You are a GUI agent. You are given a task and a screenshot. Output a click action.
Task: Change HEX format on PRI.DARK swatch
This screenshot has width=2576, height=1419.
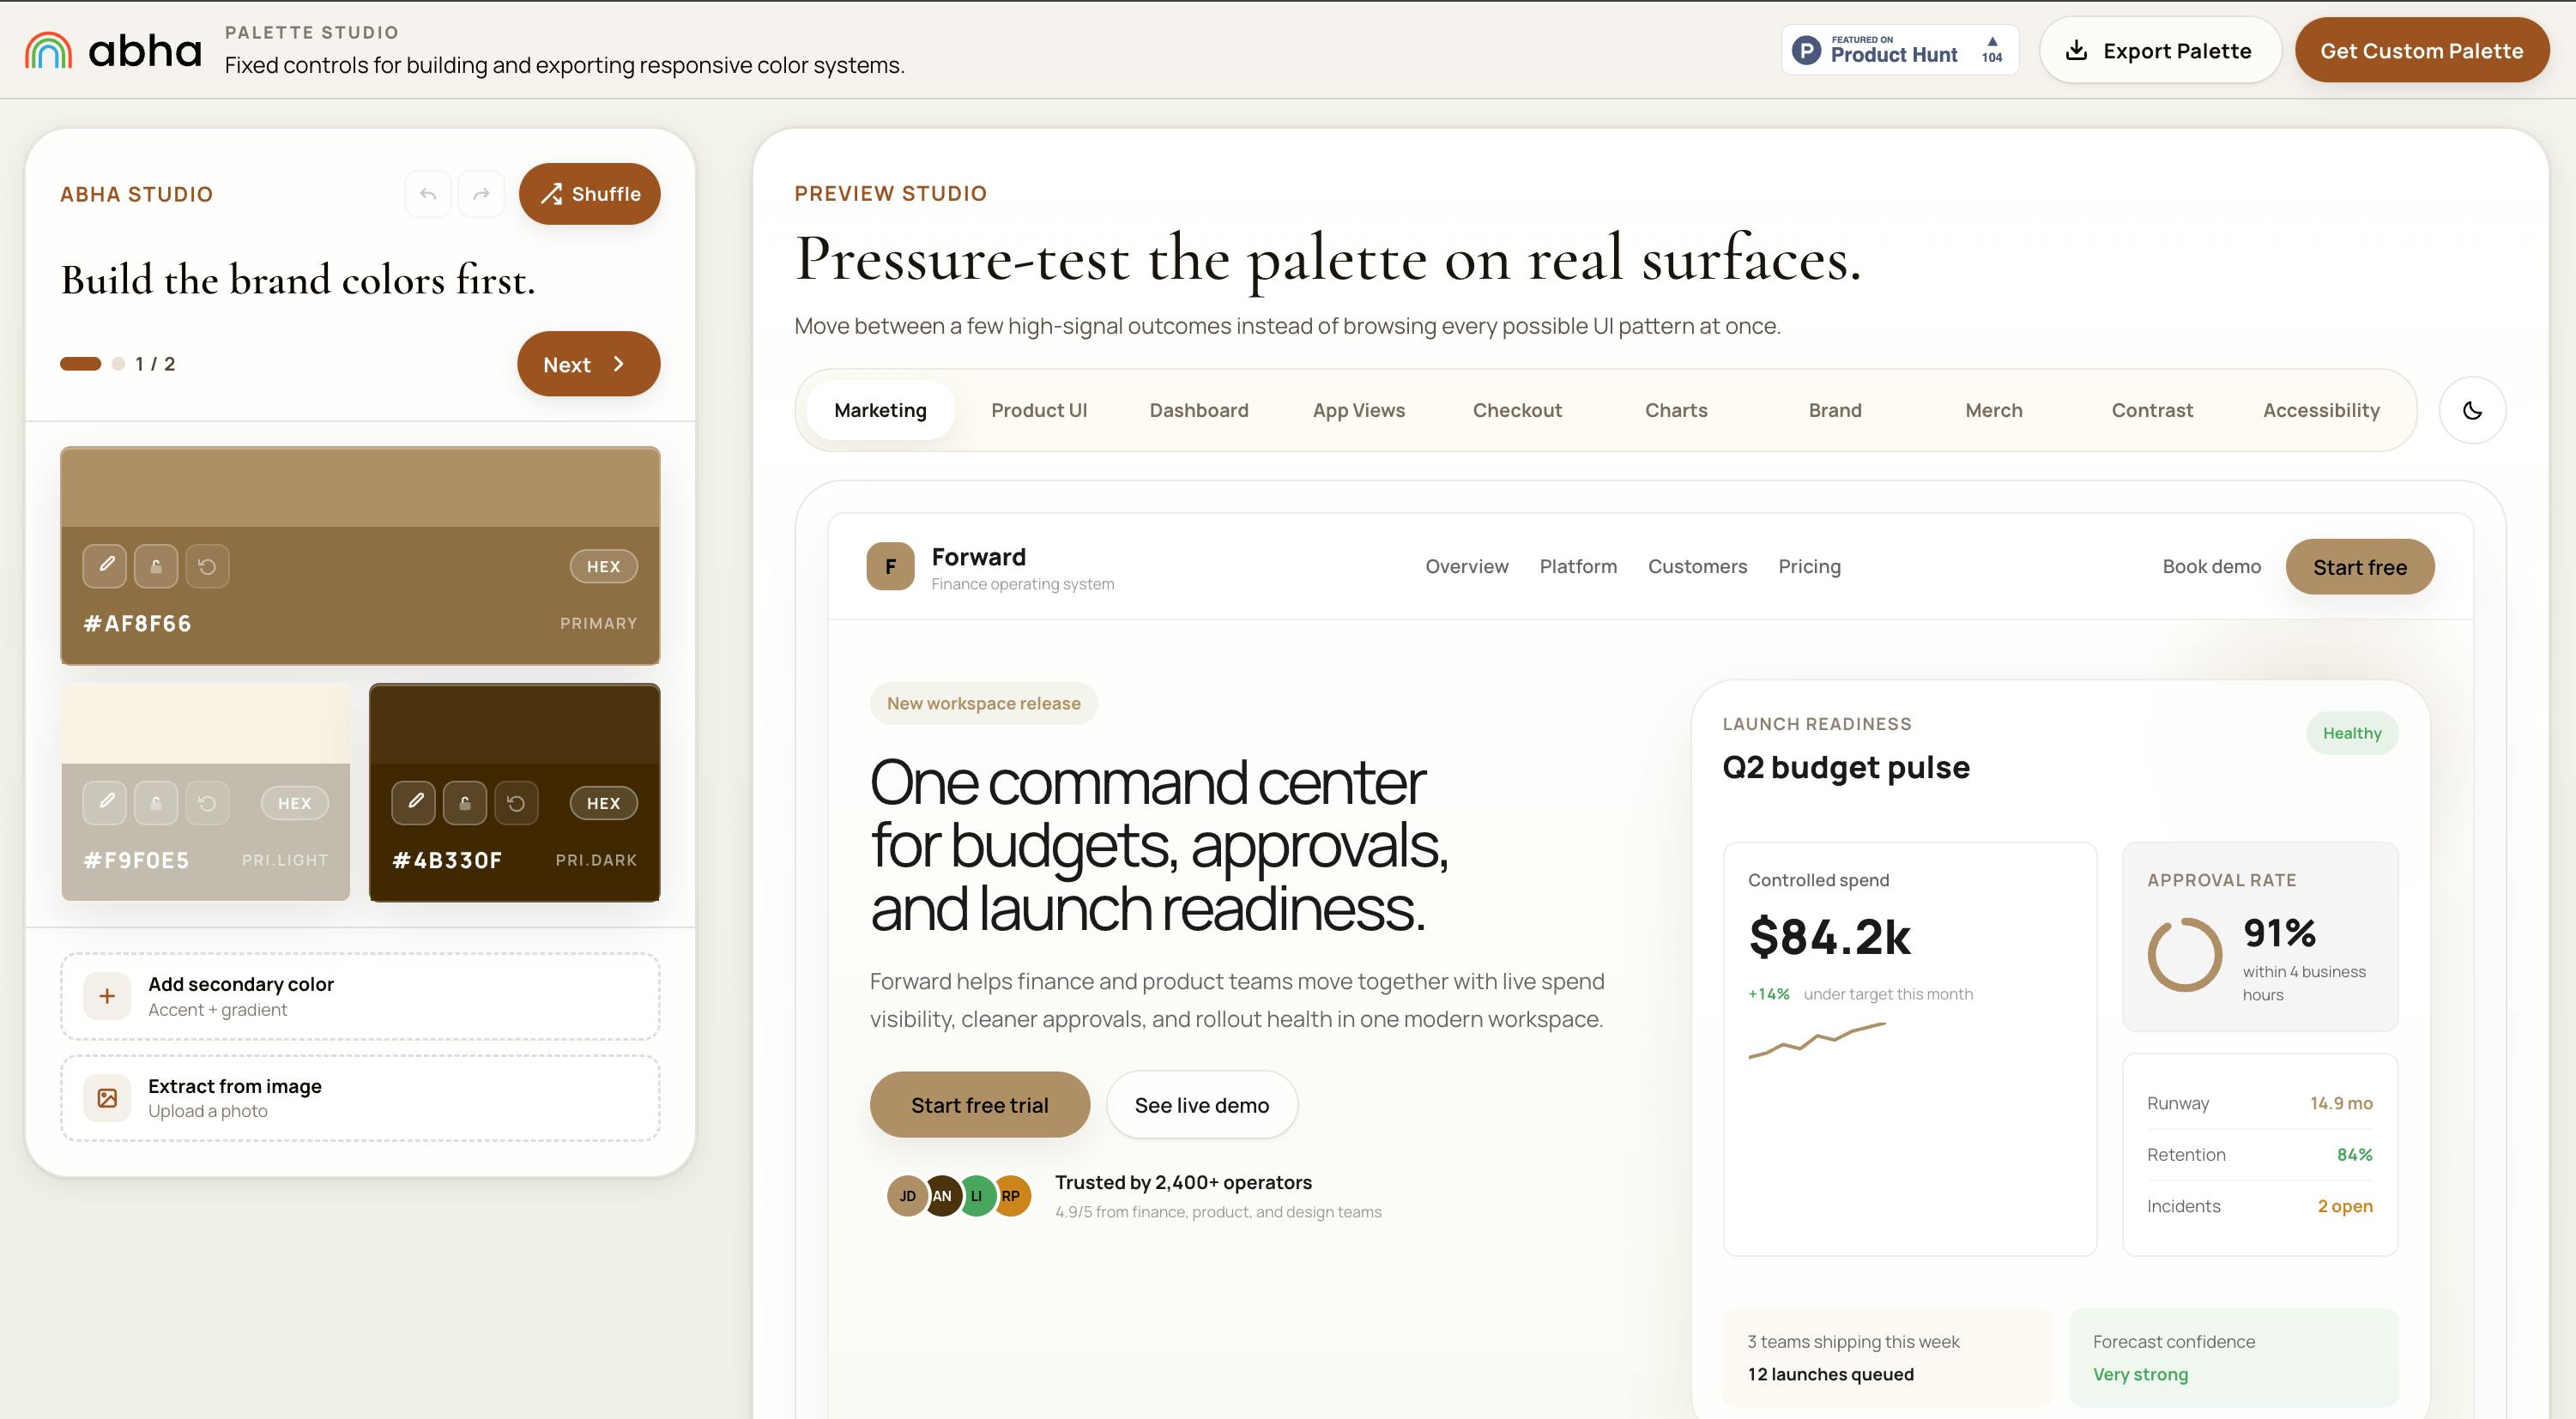click(x=603, y=803)
